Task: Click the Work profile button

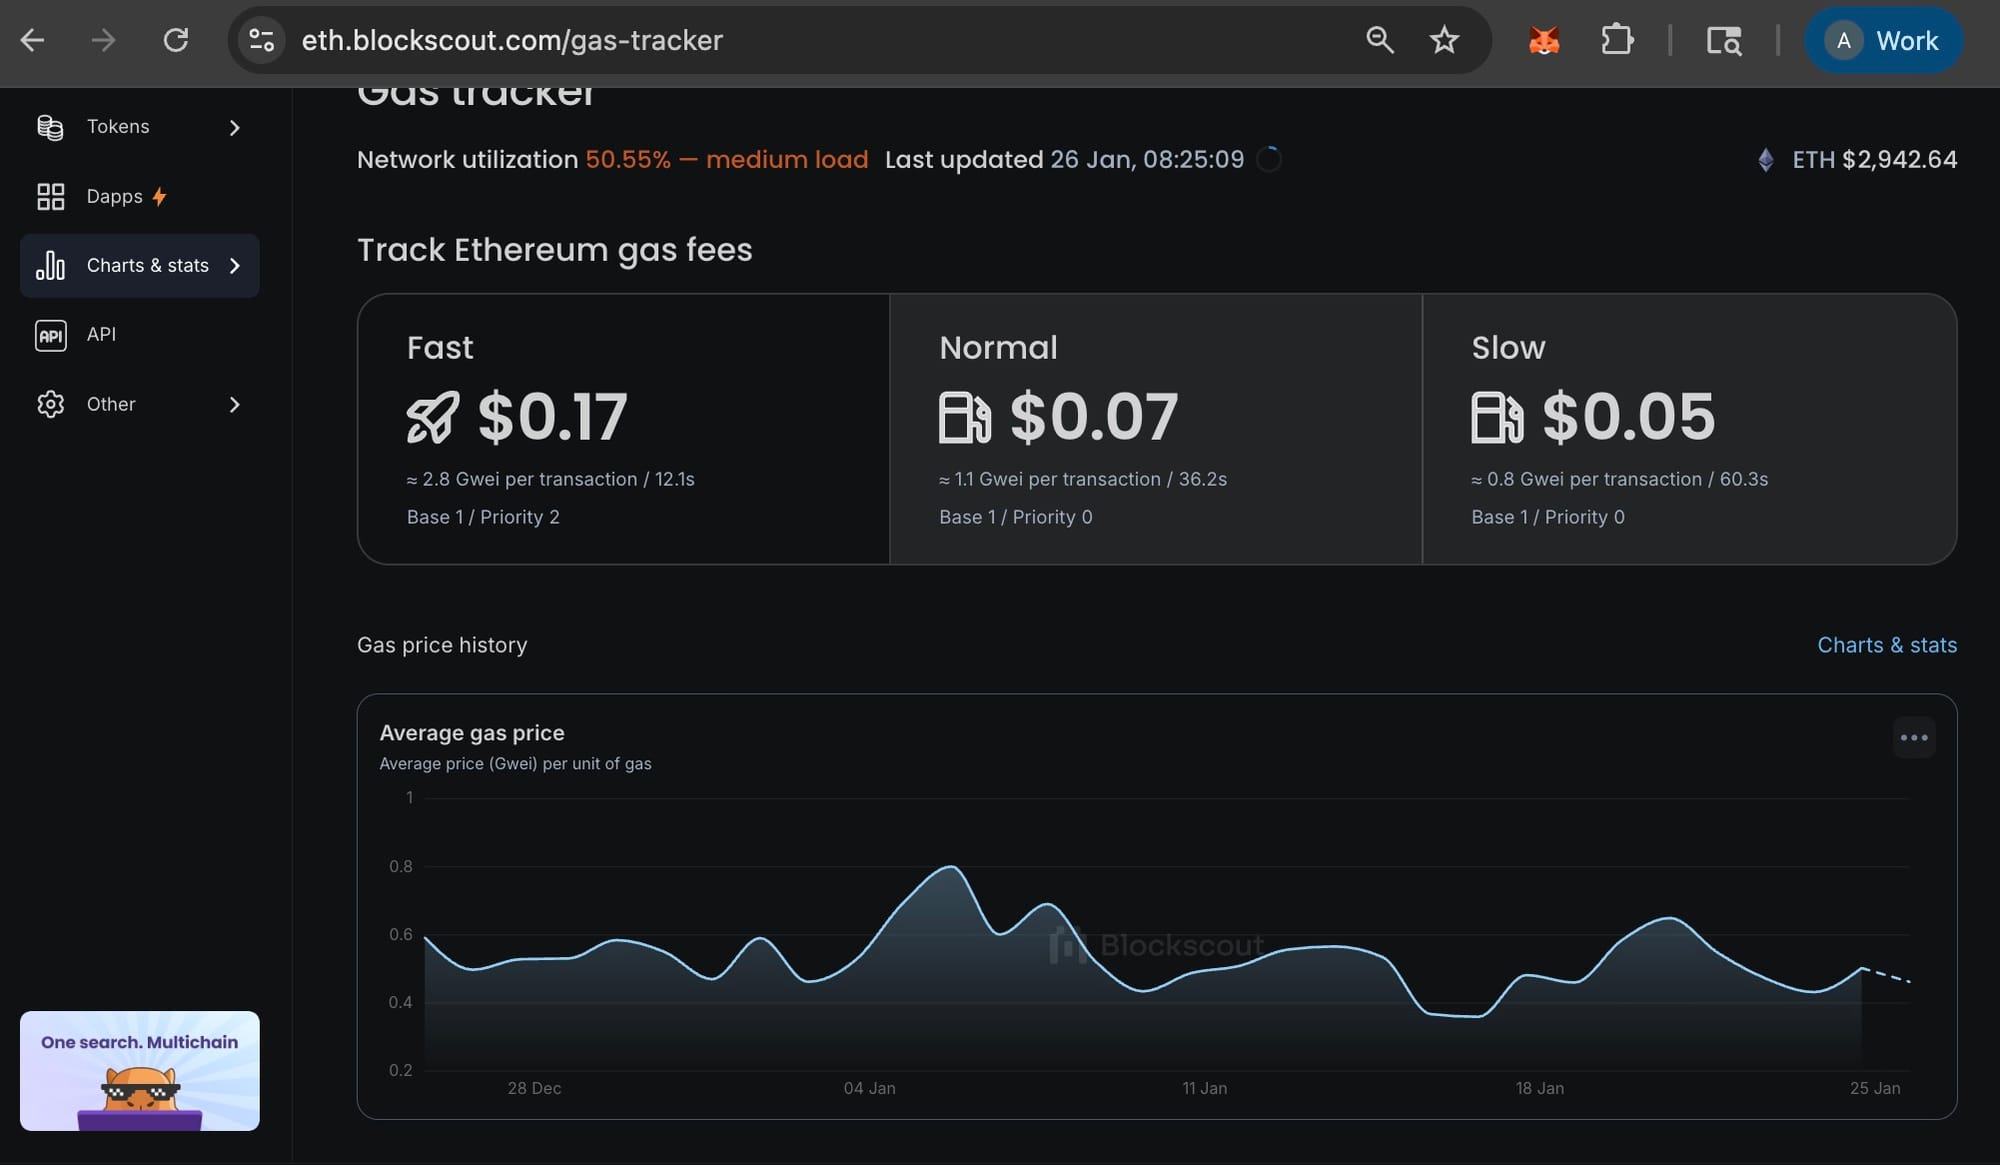Action: click(1883, 40)
